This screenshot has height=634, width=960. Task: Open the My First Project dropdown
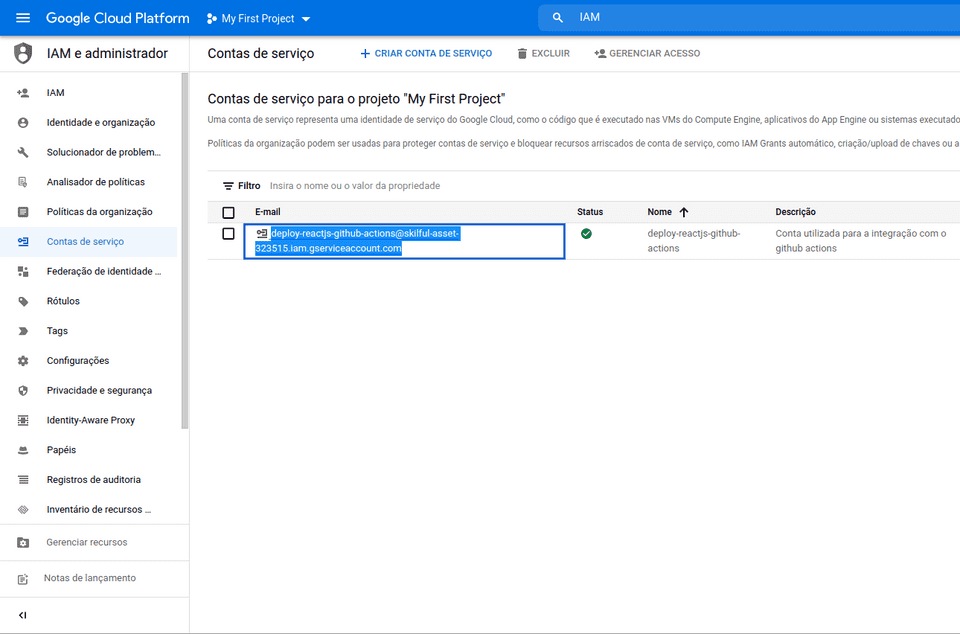tap(258, 19)
